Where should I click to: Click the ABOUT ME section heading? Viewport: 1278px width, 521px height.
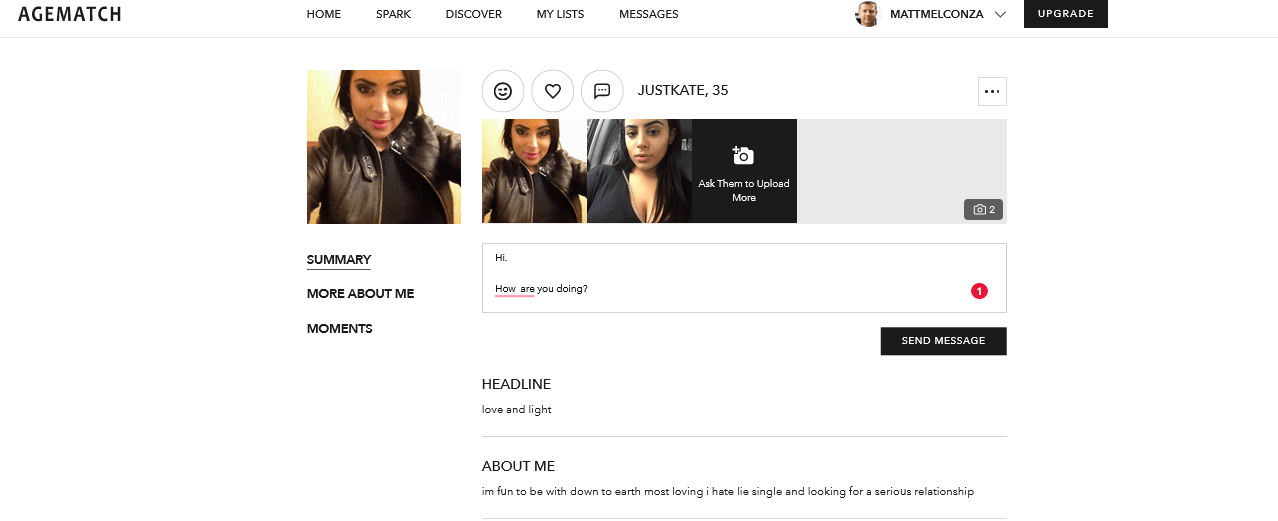click(x=518, y=466)
